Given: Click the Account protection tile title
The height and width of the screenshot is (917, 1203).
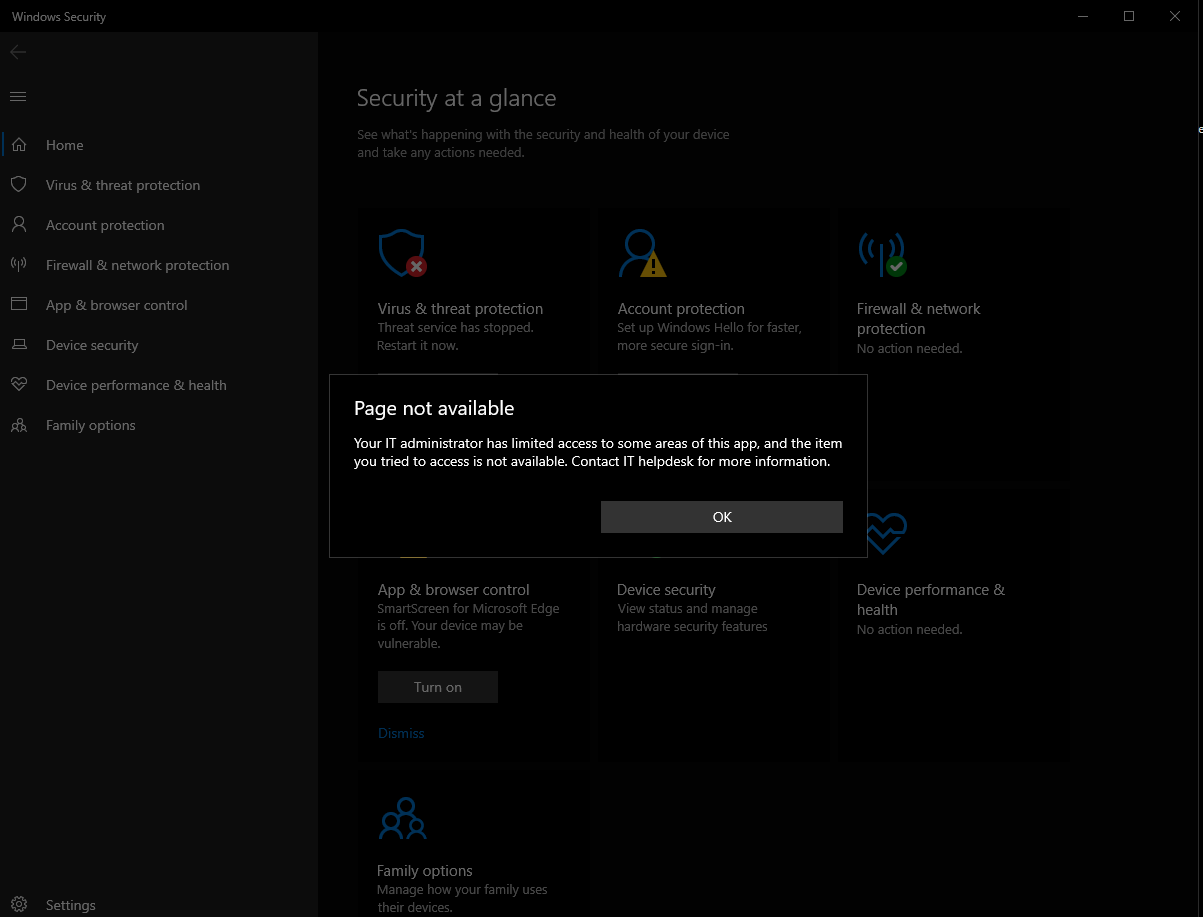Looking at the screenshot, I should 681,309.
